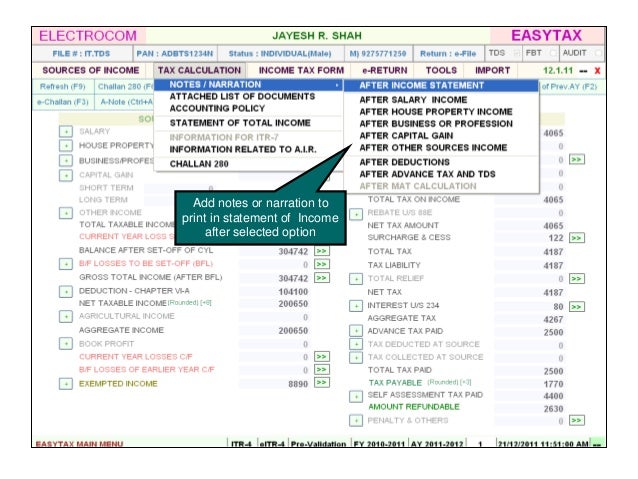Expand B/F LOSSES TO BE SET-OFF plus box
This screenshot has height=479, width=638.
point(66,264)
